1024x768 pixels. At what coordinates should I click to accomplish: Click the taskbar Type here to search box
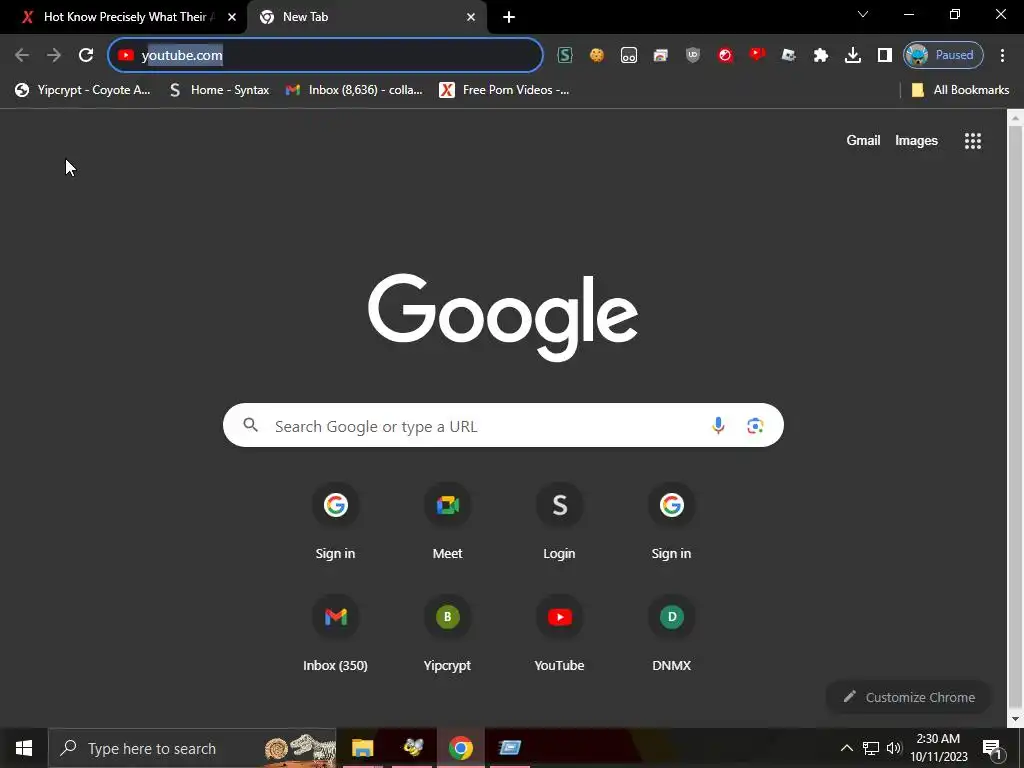192,748
